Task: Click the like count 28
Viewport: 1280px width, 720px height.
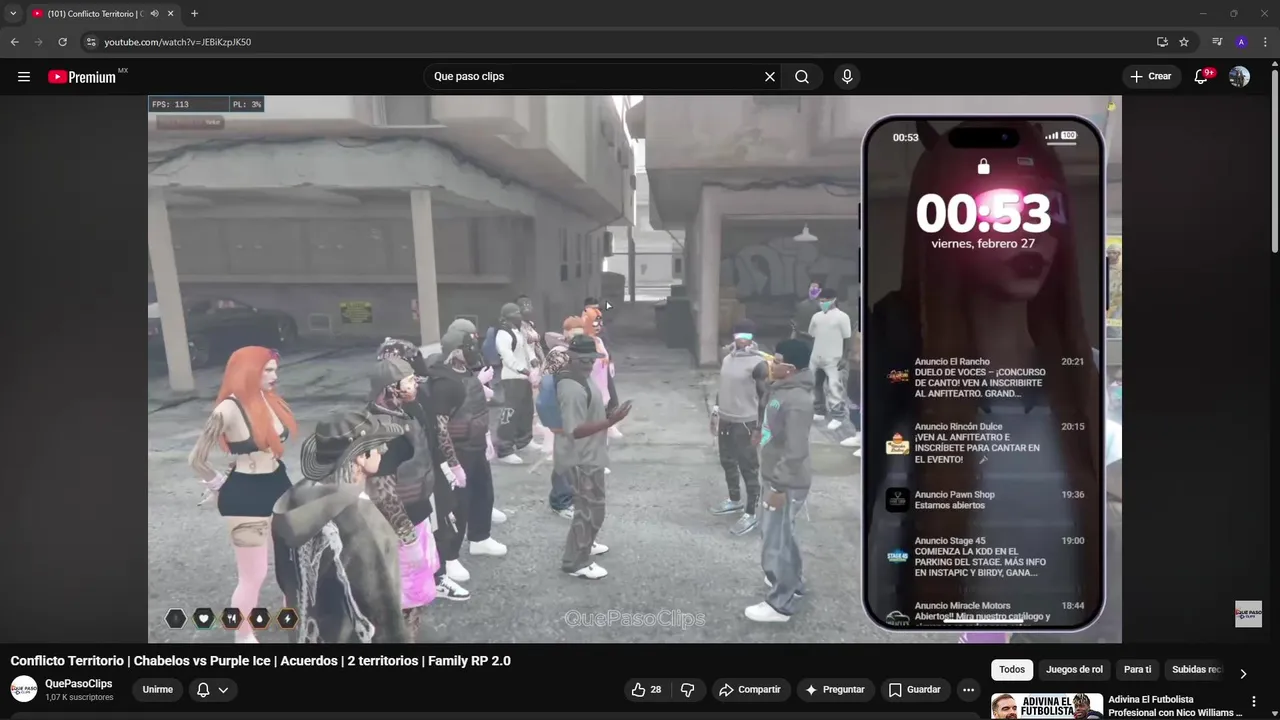Action: point(656,690)
